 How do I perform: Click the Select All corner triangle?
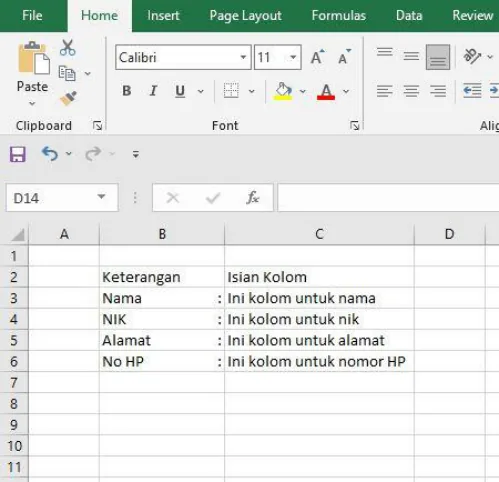click(17, 234)
